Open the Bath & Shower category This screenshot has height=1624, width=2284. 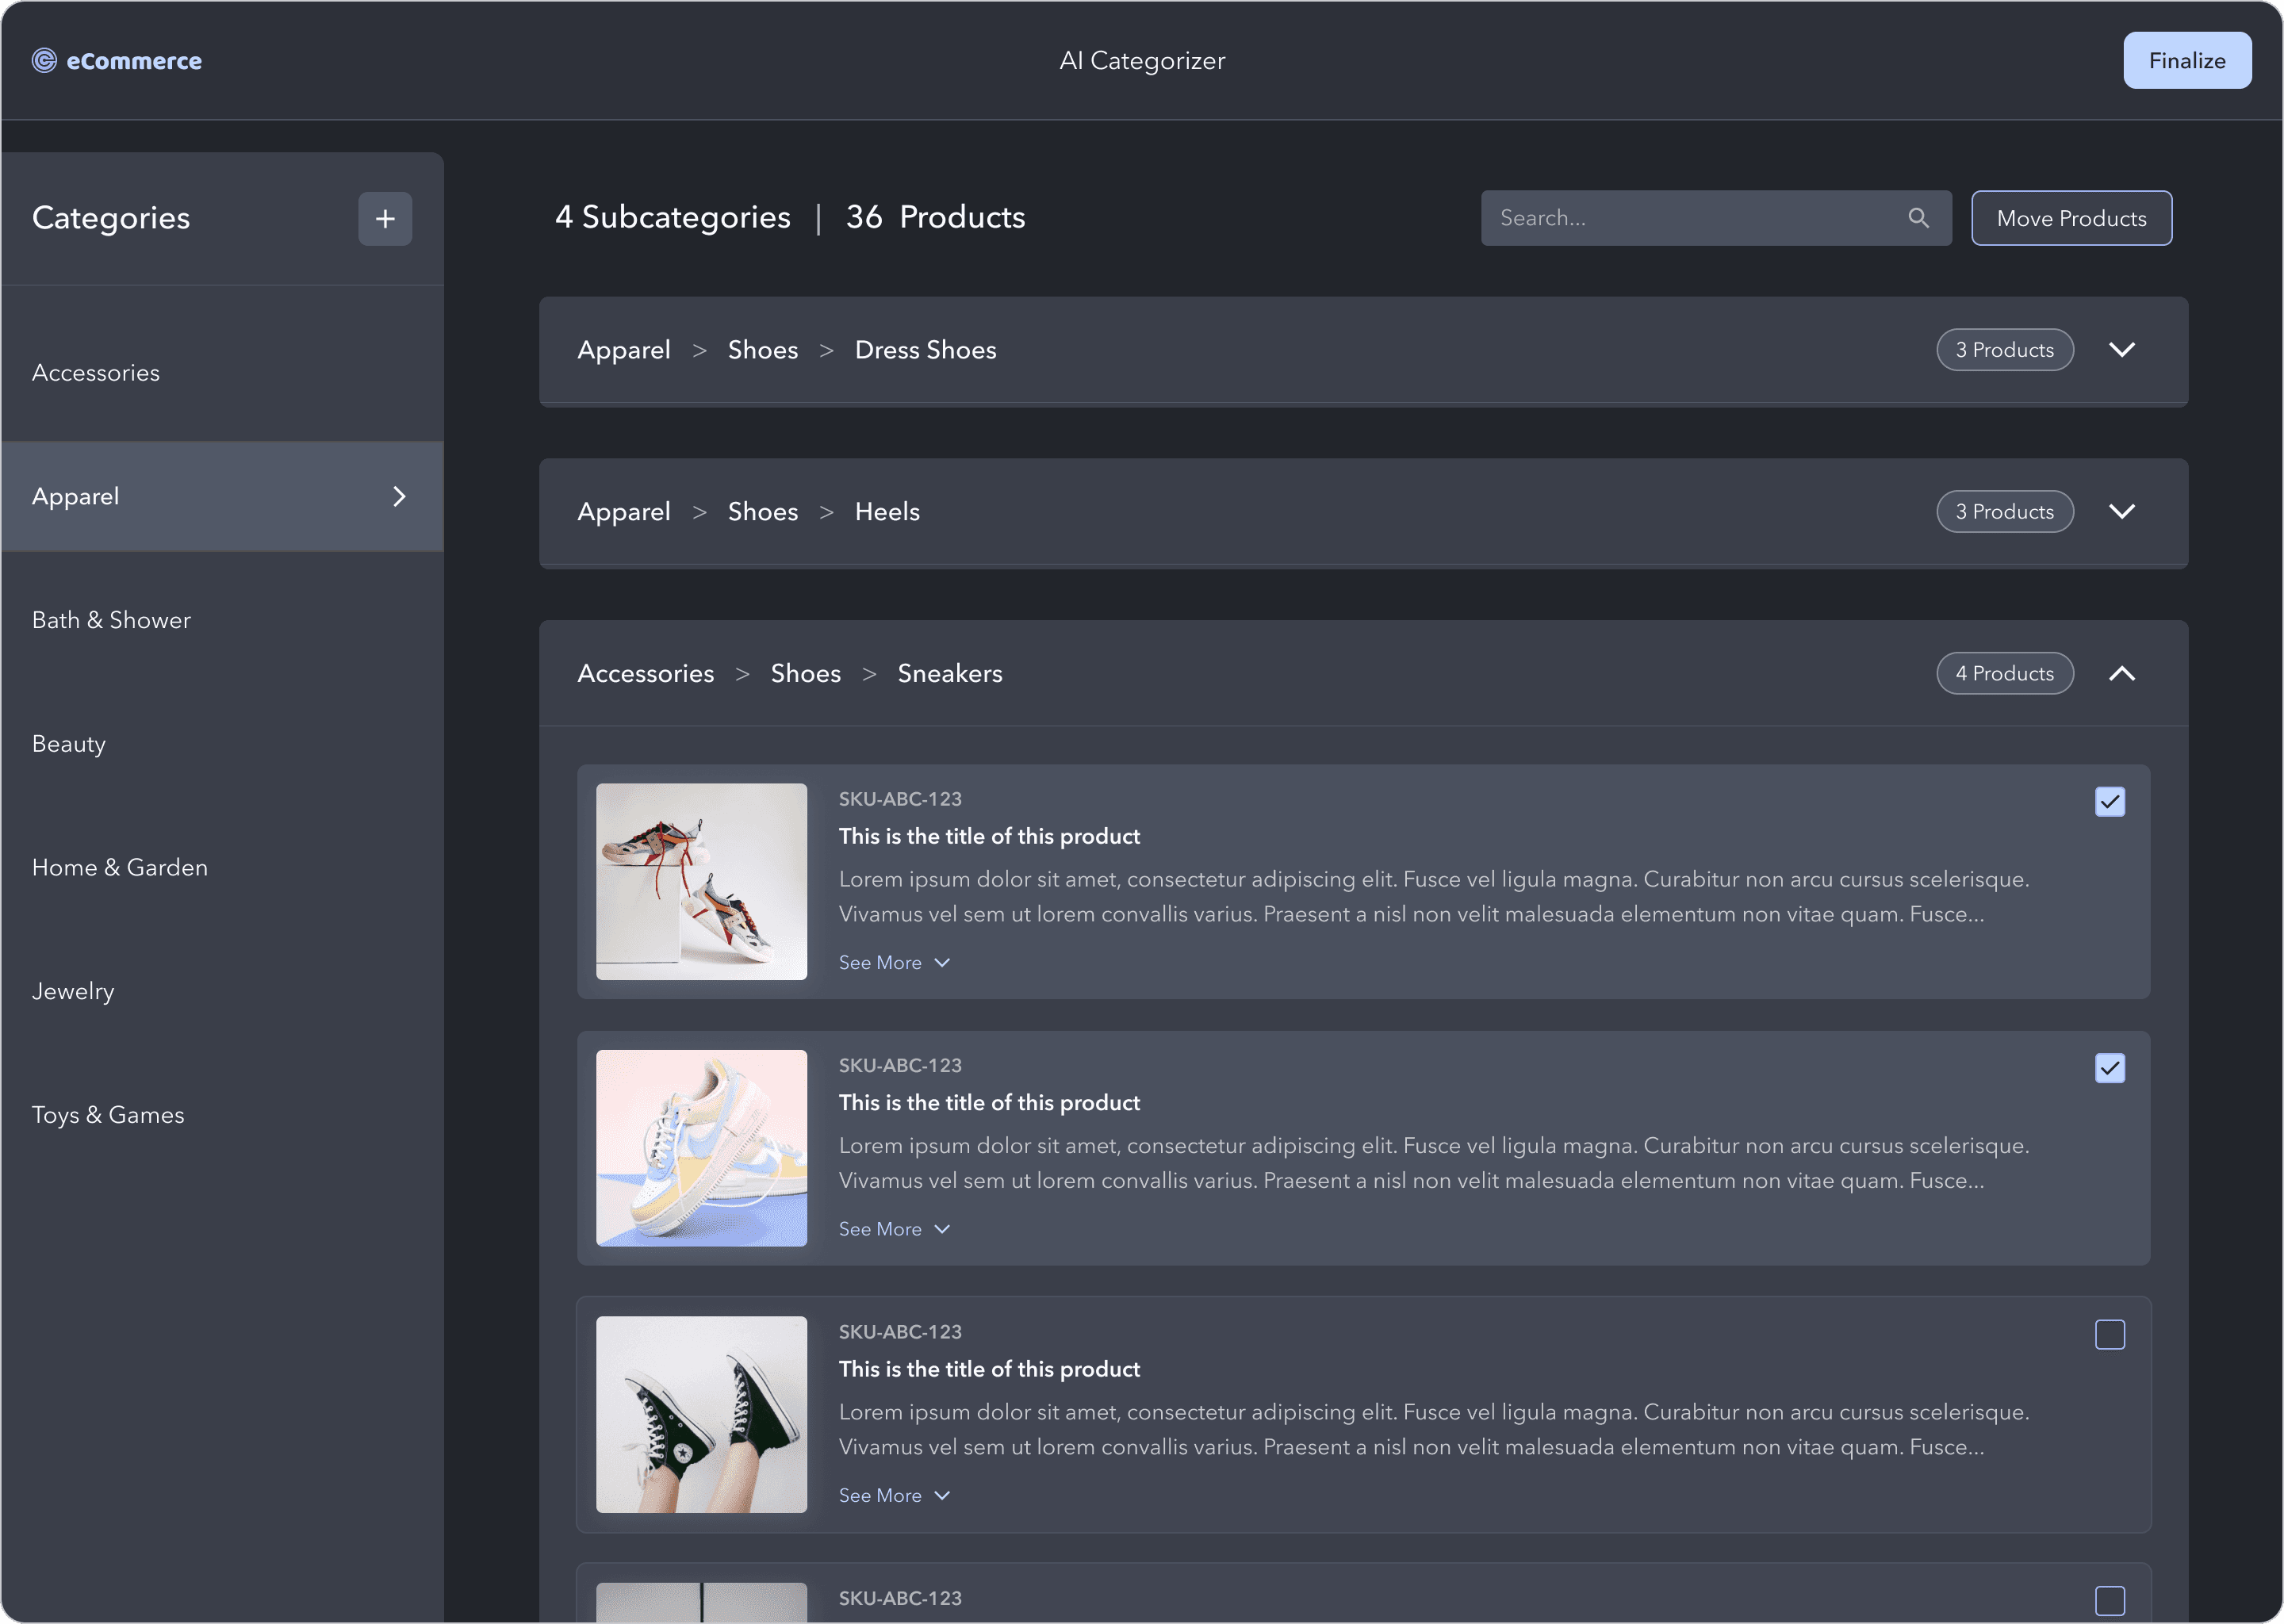[x=111, y=620]
